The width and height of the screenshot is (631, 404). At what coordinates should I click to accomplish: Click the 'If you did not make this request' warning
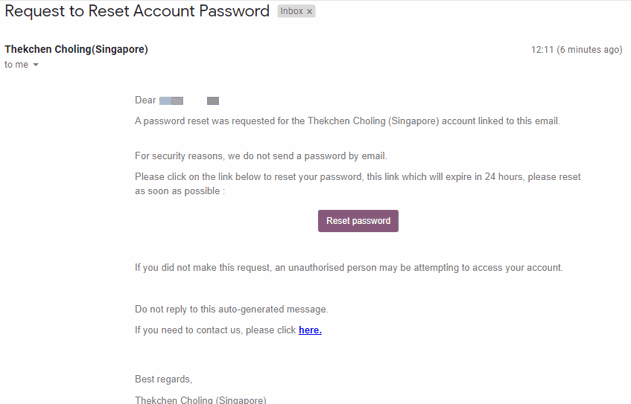[349, 267]
